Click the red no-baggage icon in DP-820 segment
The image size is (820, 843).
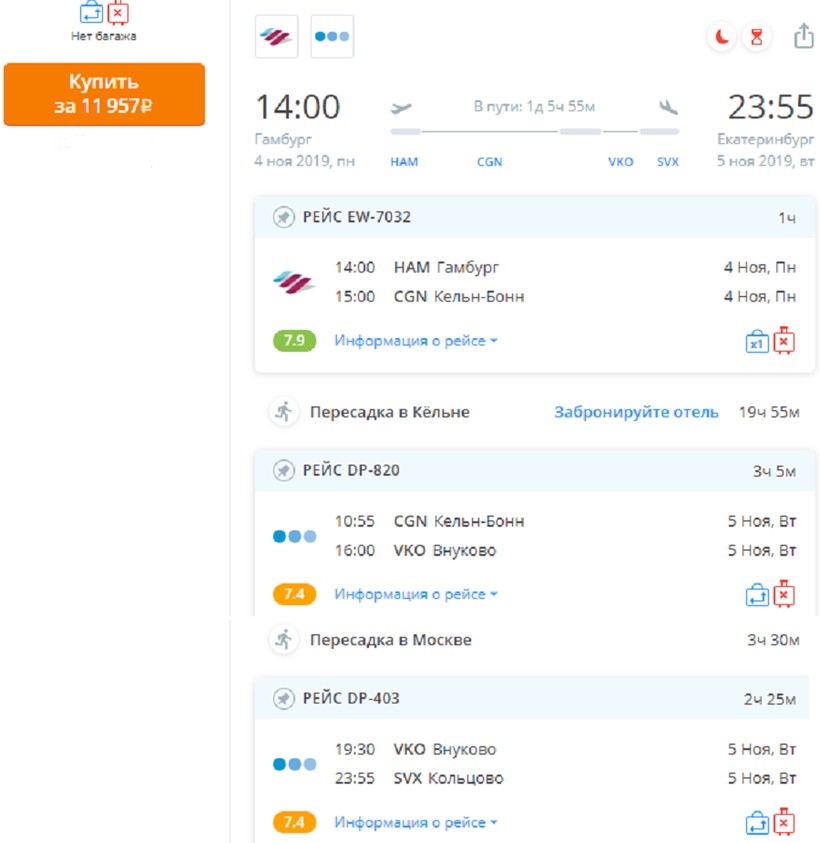coord(785,594)
